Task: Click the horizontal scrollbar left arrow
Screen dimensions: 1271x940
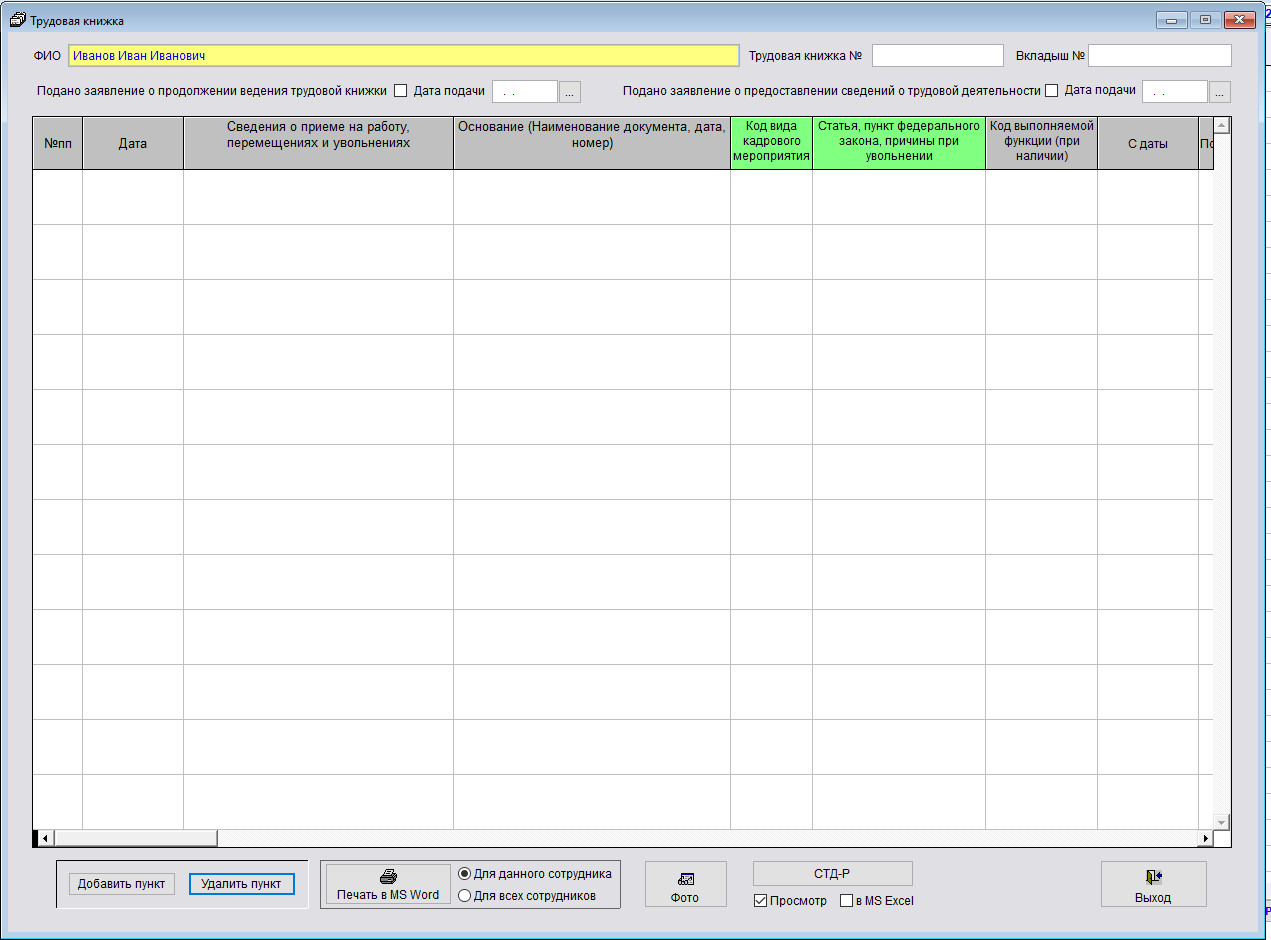Action: [45, 838]
